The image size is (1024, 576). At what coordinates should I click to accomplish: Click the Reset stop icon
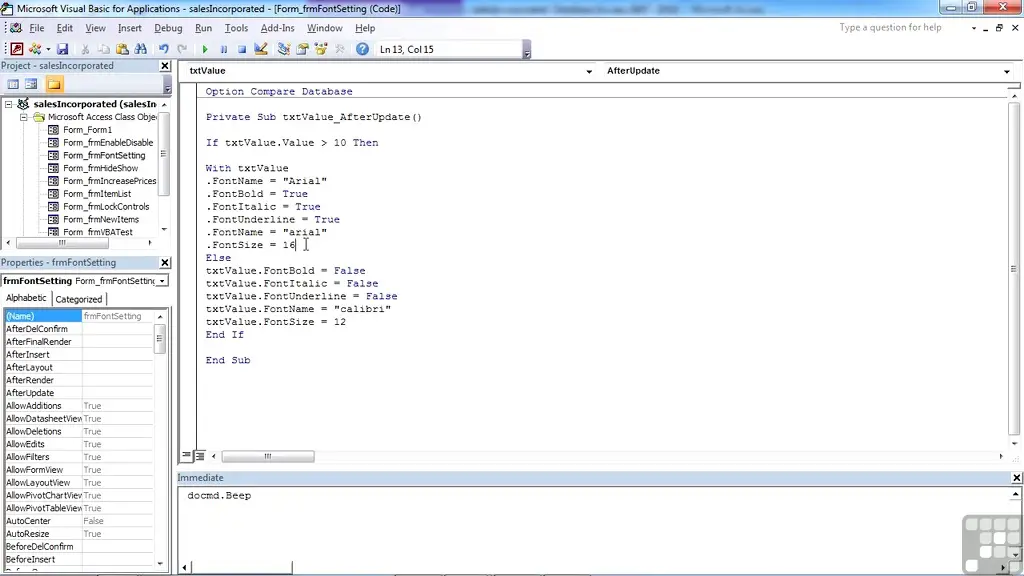pyautogui.click(x=242, y=49)
